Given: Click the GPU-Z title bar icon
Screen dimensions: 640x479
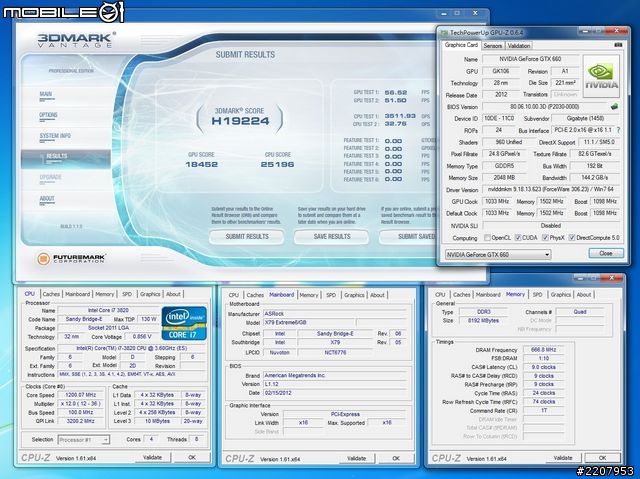Looking at the screenshot, I should click(444, 33).
